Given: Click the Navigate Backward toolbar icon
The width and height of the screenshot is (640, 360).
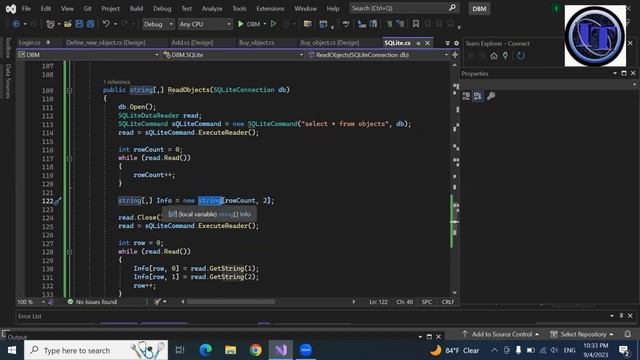Looking at the screenshot, I should click(x=16, y=24).
